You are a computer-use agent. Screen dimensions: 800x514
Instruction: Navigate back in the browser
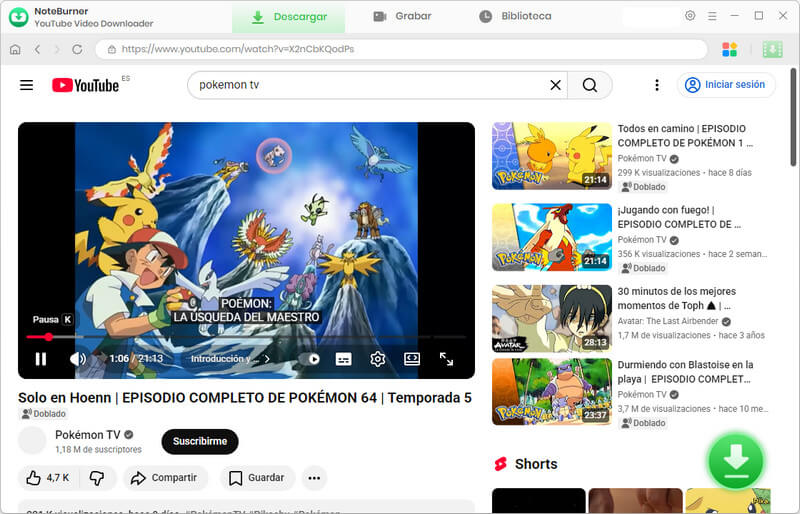pos(37,50)
